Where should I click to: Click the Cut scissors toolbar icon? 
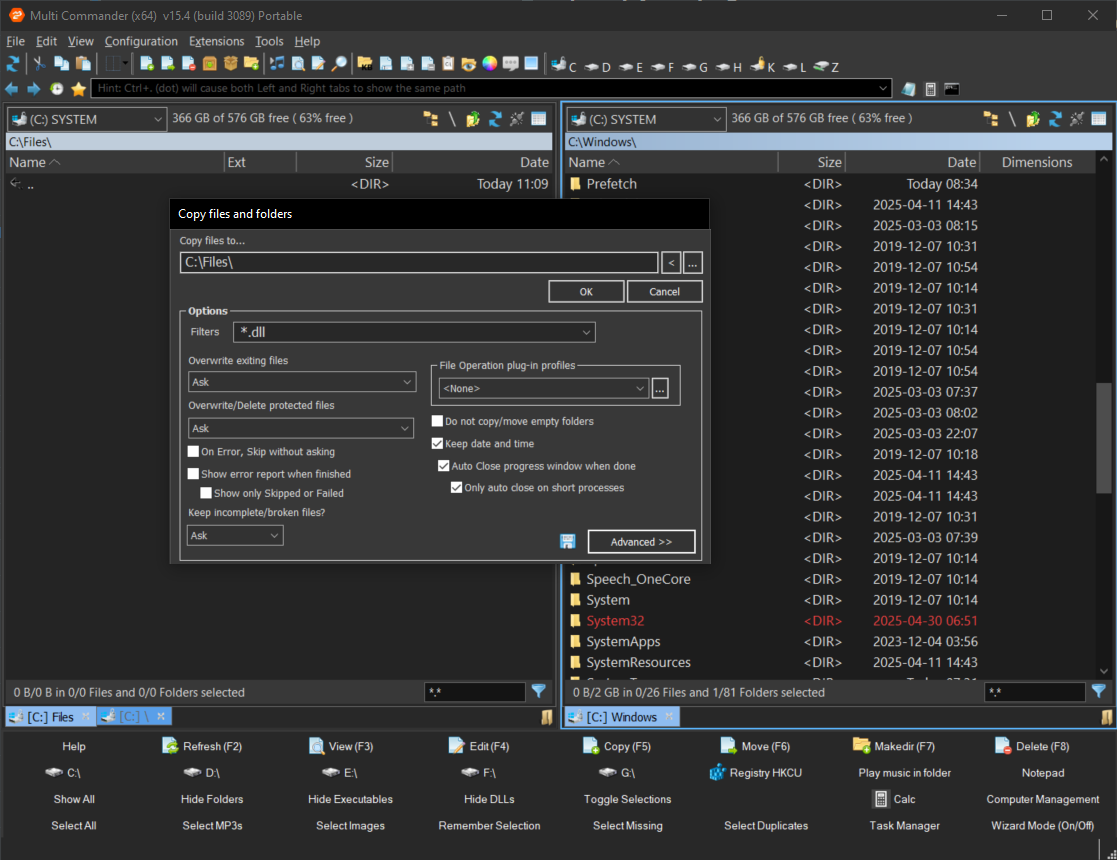(39, 64)
